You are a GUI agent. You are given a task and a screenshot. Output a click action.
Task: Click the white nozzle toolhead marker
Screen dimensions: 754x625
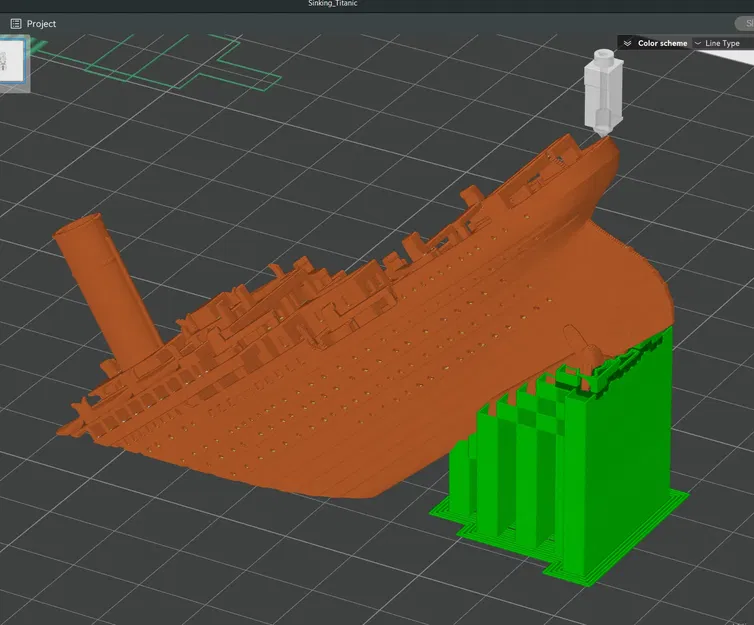click(x=603, y=92)
